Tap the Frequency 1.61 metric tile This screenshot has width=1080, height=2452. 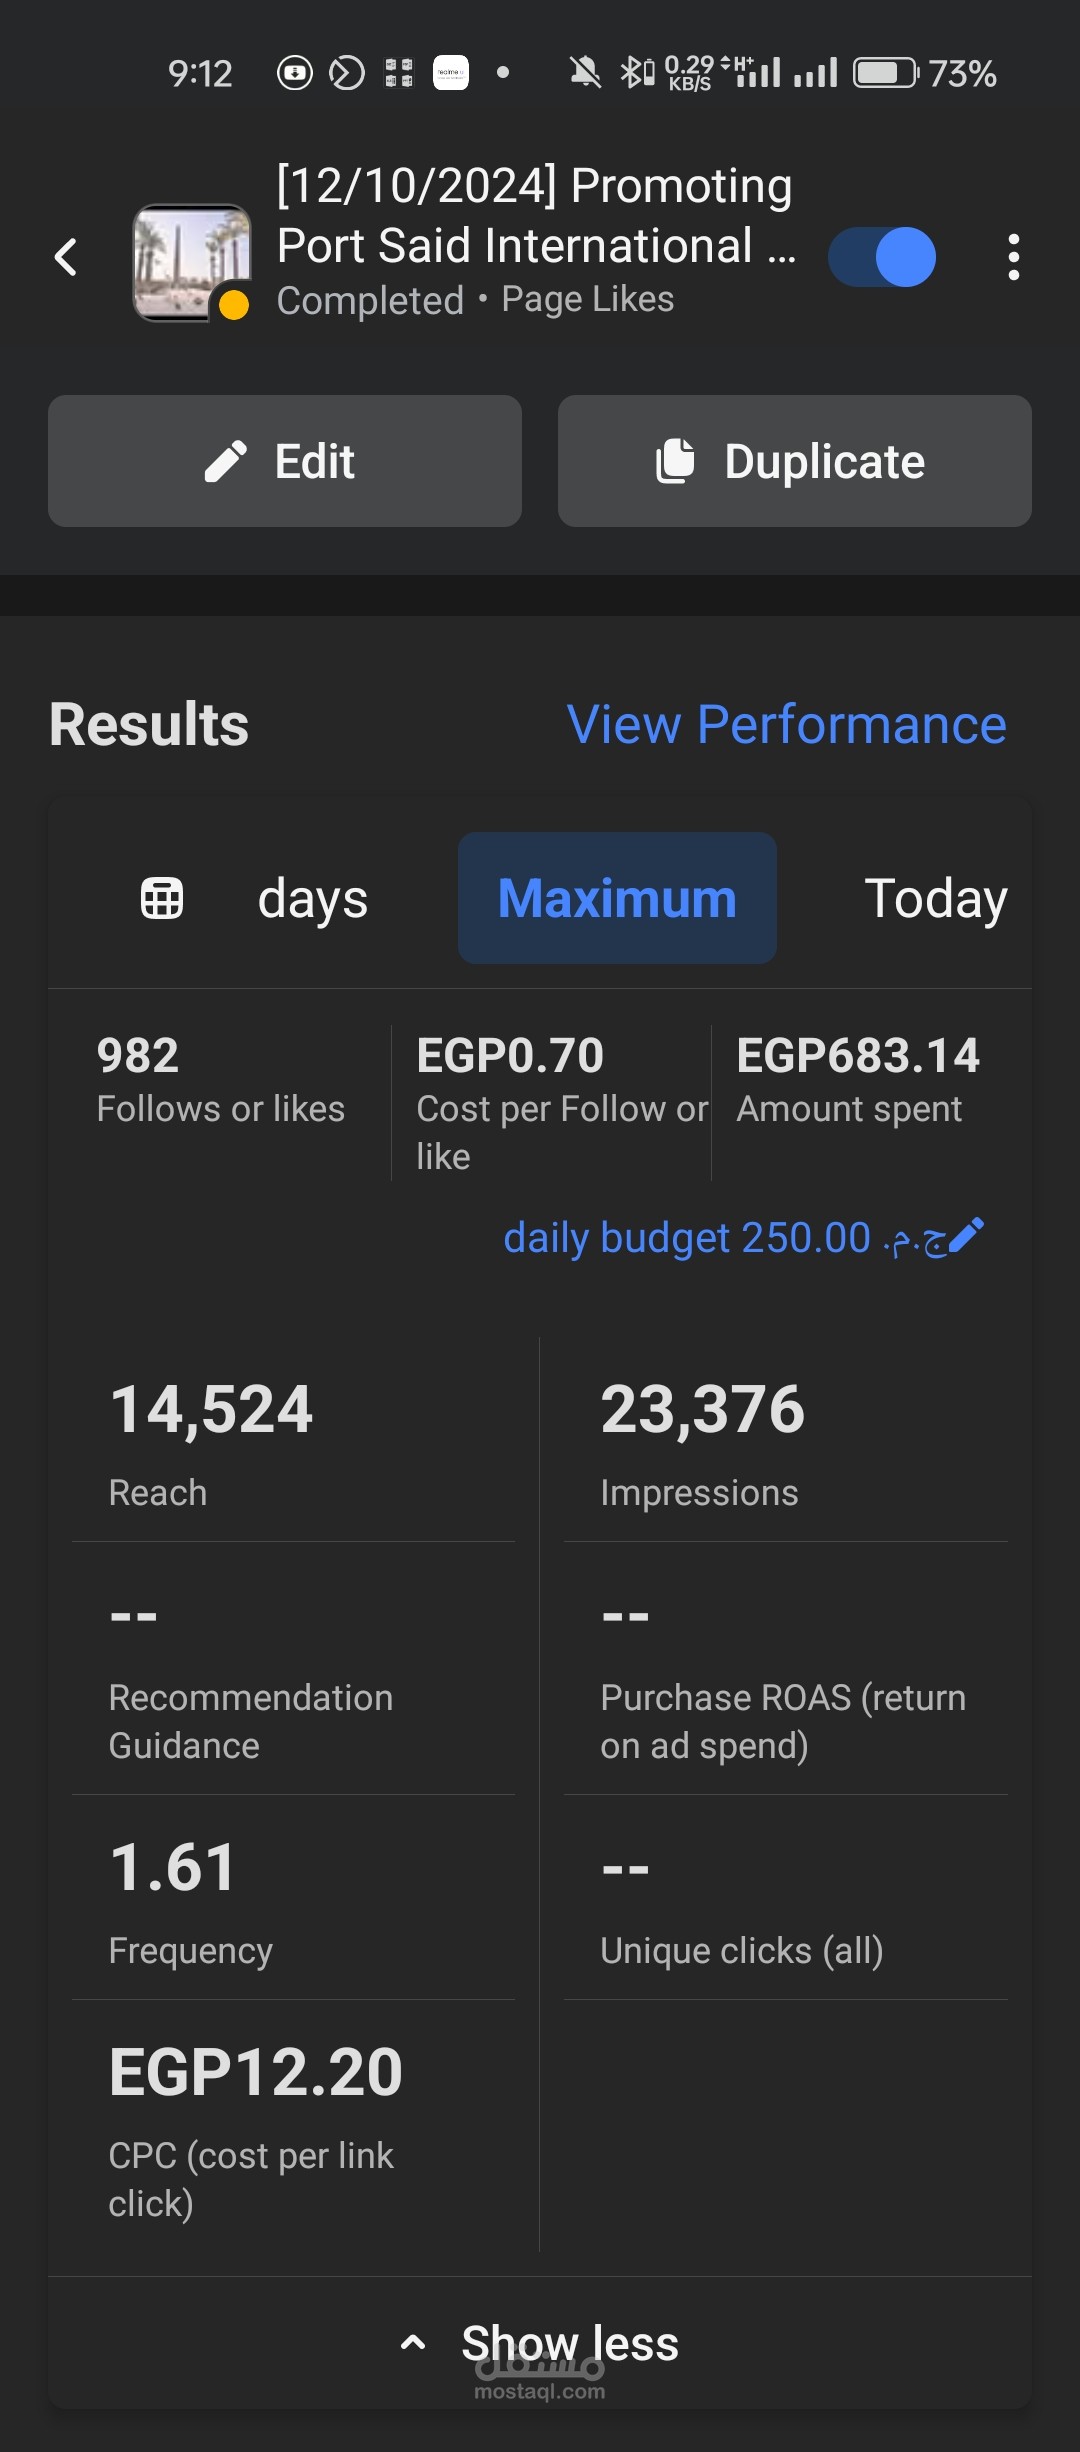coord(293,1898)
